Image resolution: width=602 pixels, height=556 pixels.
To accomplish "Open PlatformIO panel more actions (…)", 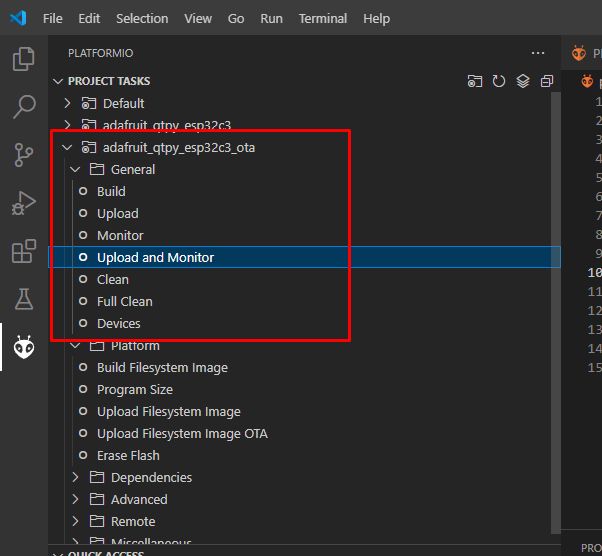I will 538,53.
